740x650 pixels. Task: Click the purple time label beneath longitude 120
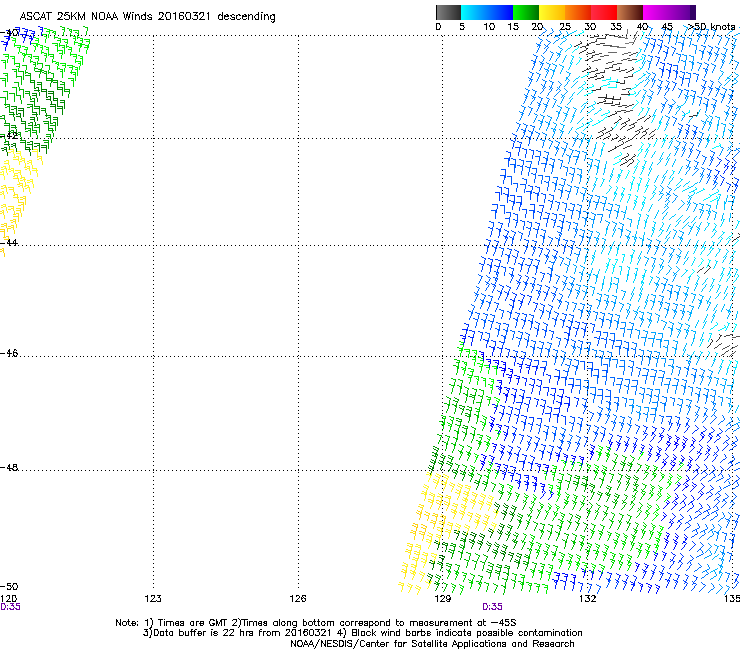pyautogui.click(x=10, y=607)
